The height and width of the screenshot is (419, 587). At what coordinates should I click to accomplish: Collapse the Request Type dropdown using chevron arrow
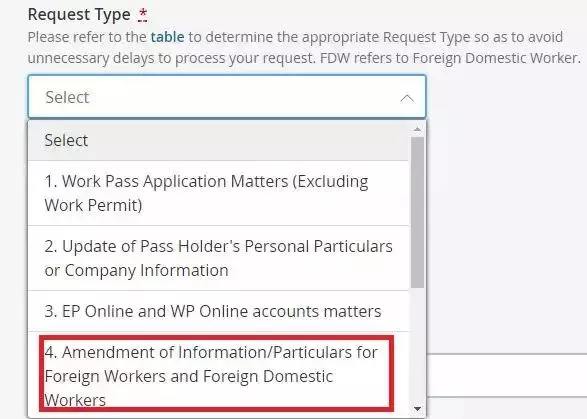[407, 98]
